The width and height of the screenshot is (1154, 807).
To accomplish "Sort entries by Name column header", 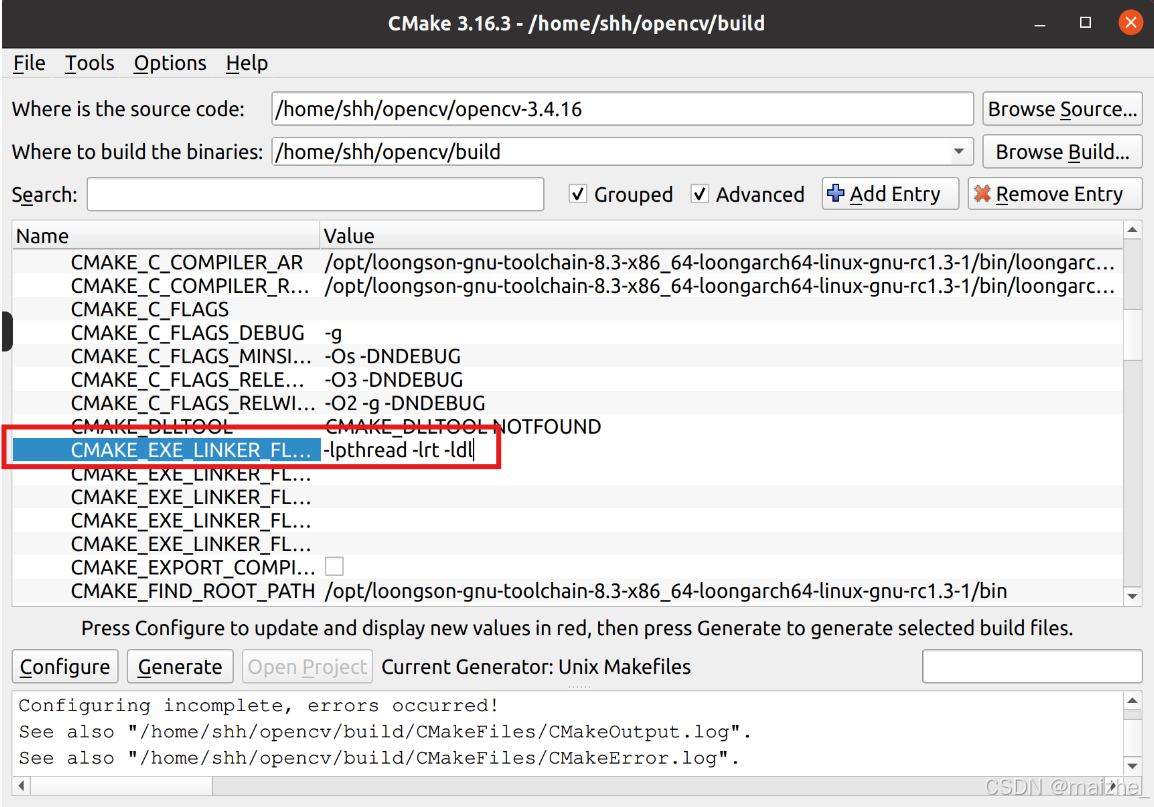I will pyautogui.click(x=166, y=236).
